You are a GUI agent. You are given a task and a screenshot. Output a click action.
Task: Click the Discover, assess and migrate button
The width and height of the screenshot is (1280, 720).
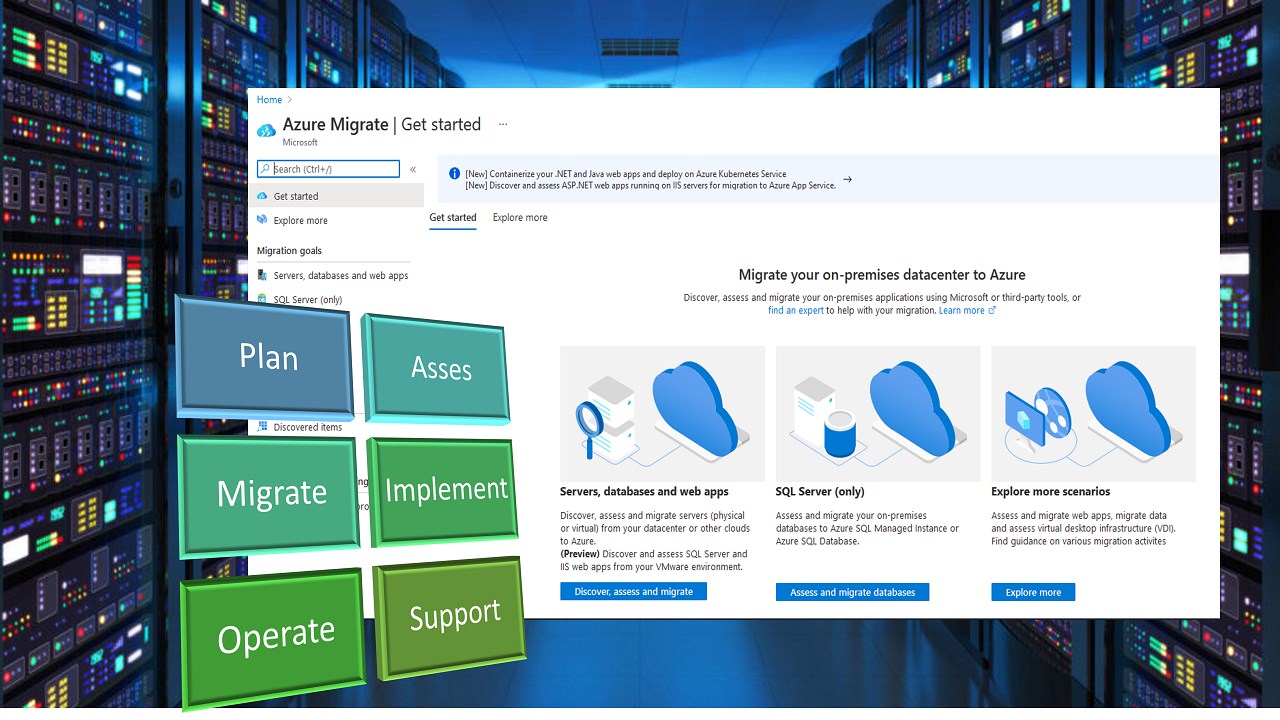tap(633, 592)
